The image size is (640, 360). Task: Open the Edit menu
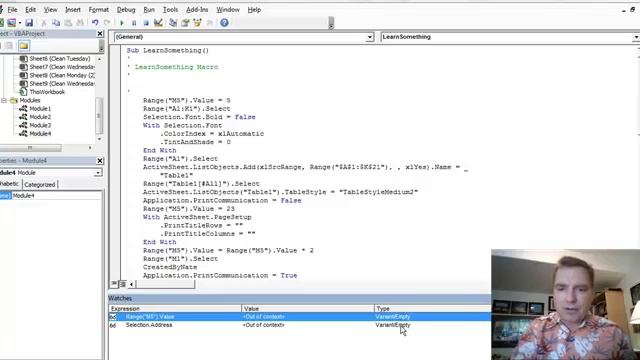click(30, 9)
